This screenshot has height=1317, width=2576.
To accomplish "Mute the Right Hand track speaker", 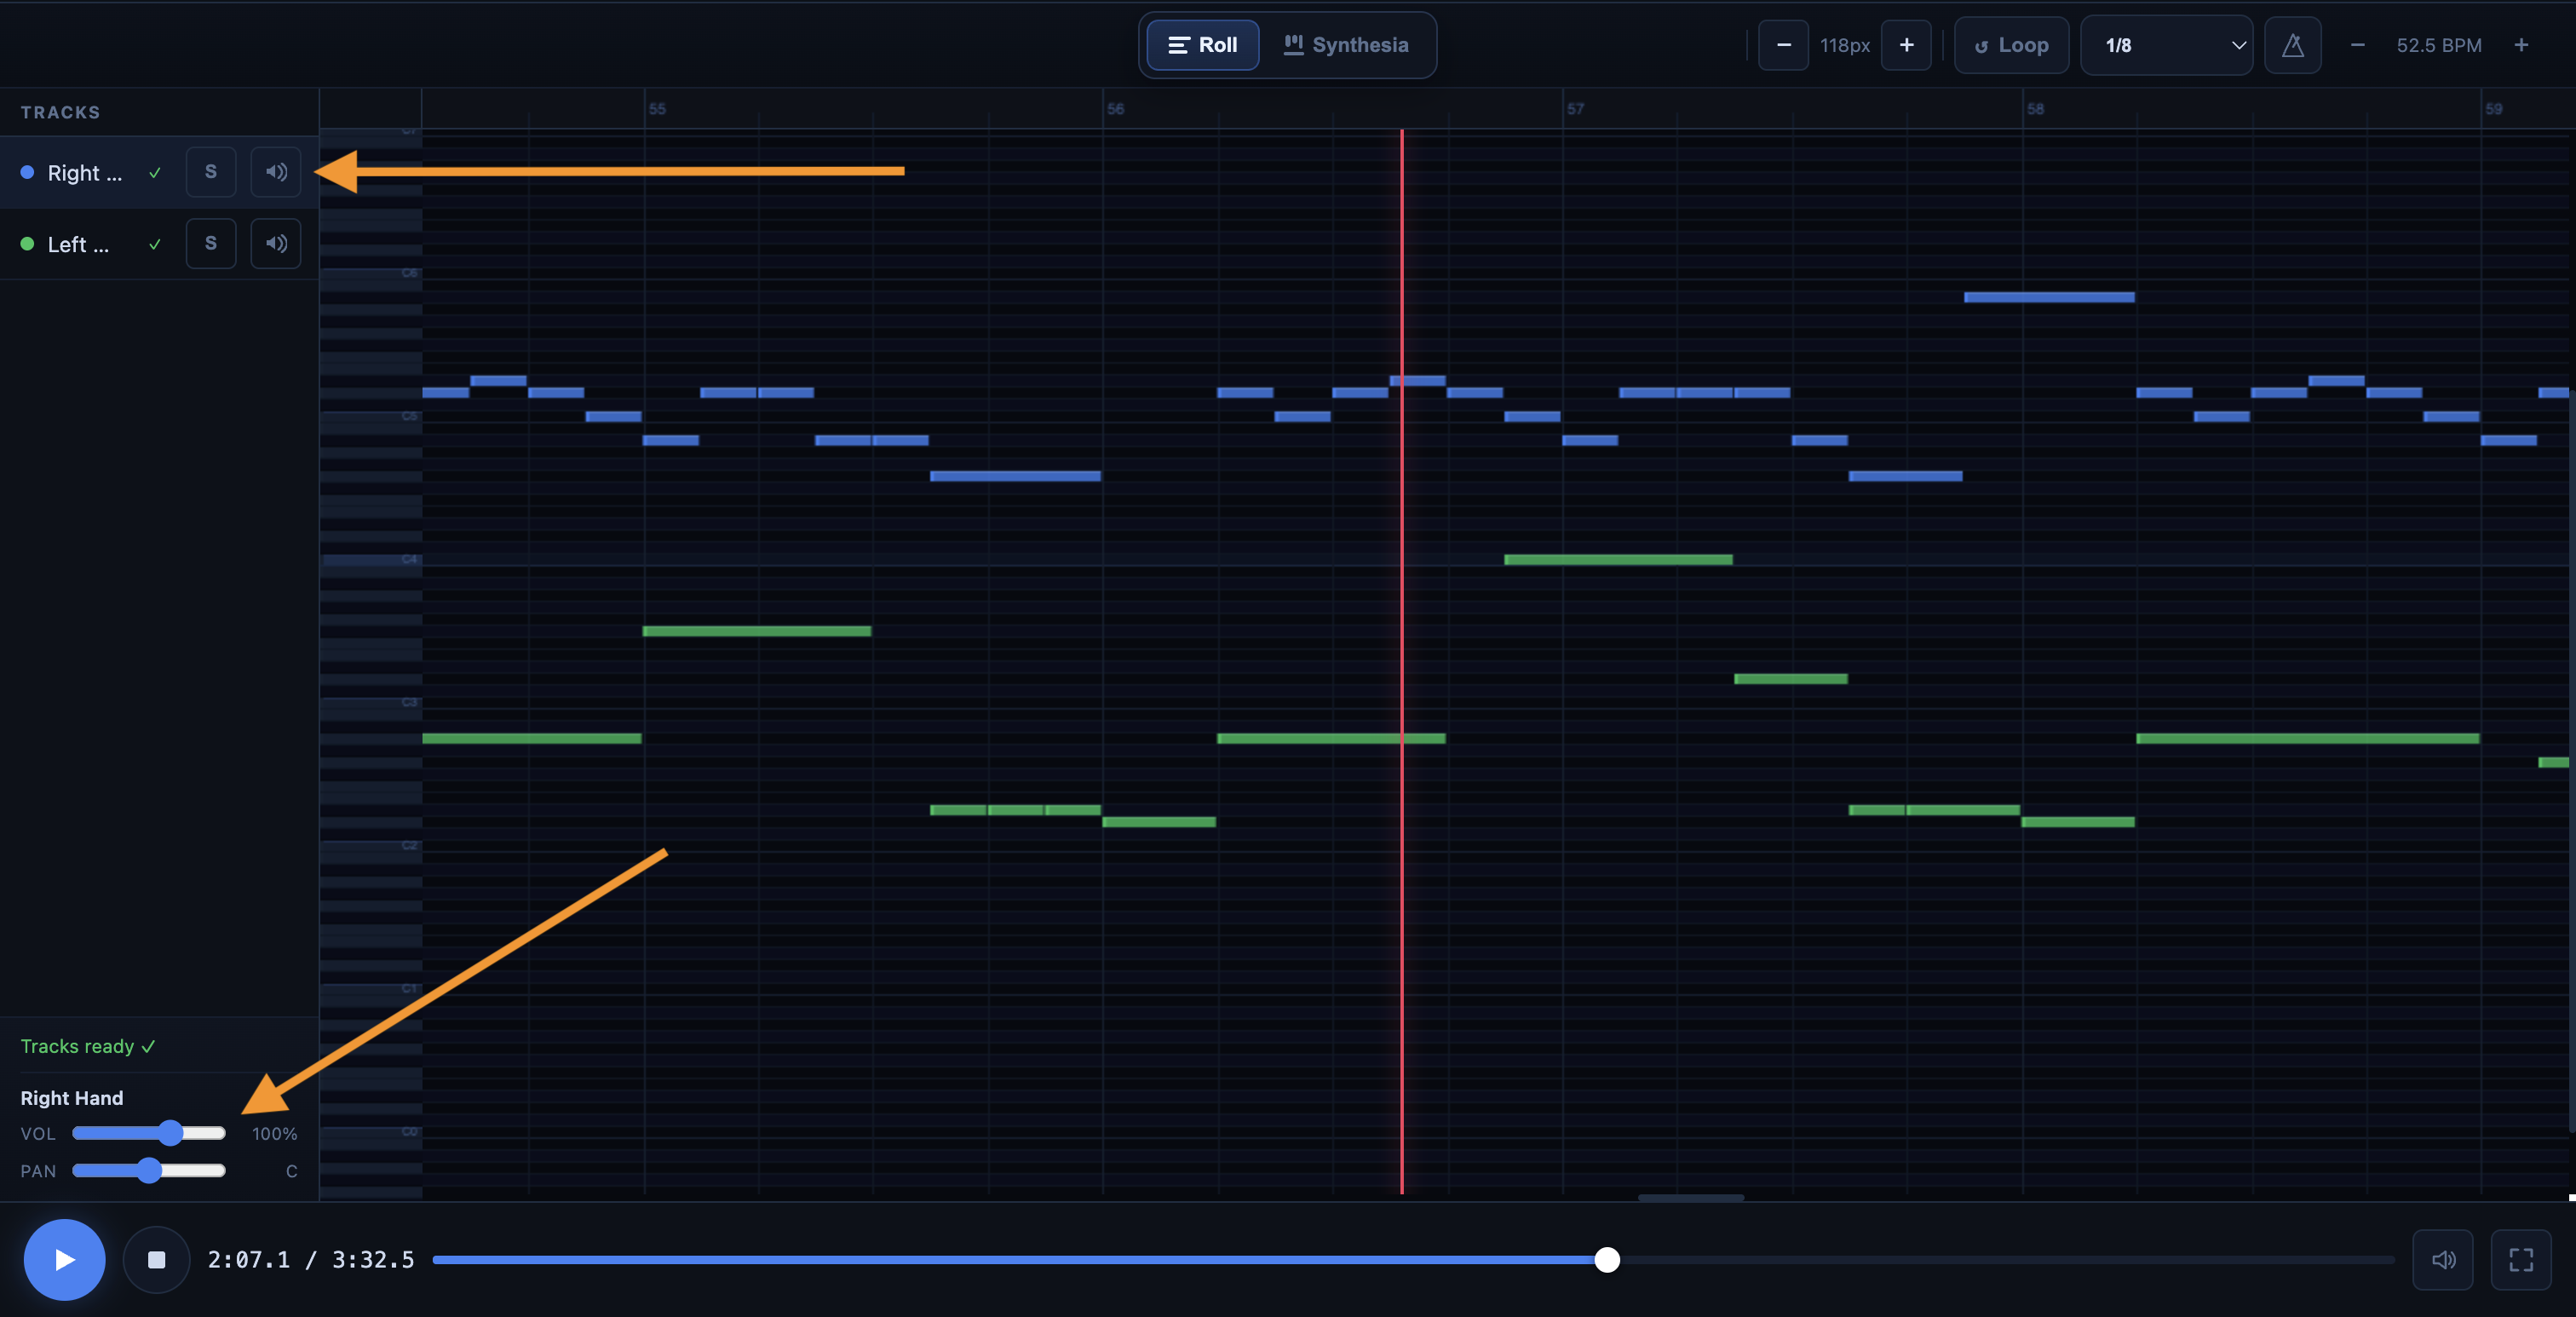I will coord(276,172).
